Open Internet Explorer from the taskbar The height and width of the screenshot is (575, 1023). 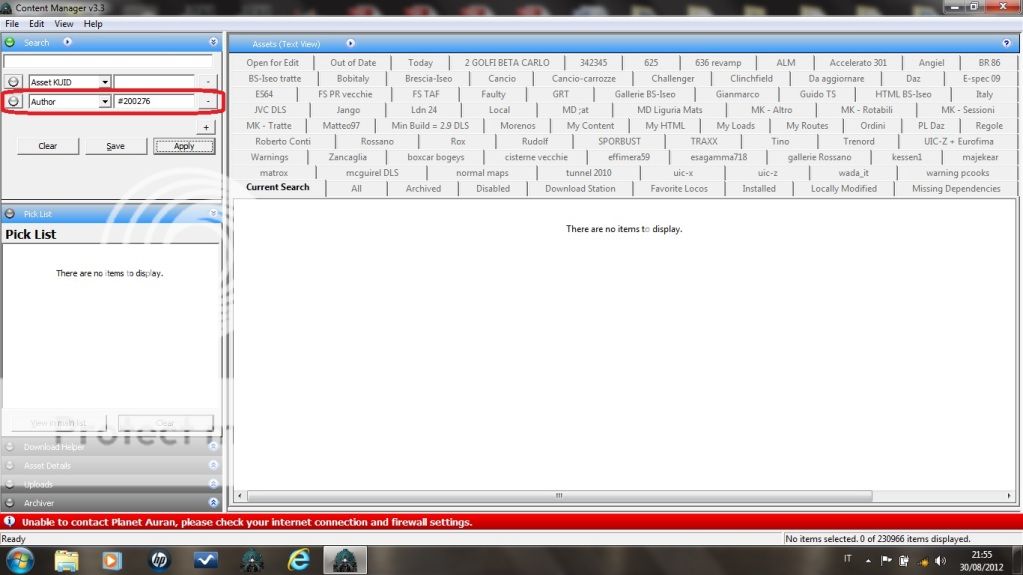coord(298,560)
